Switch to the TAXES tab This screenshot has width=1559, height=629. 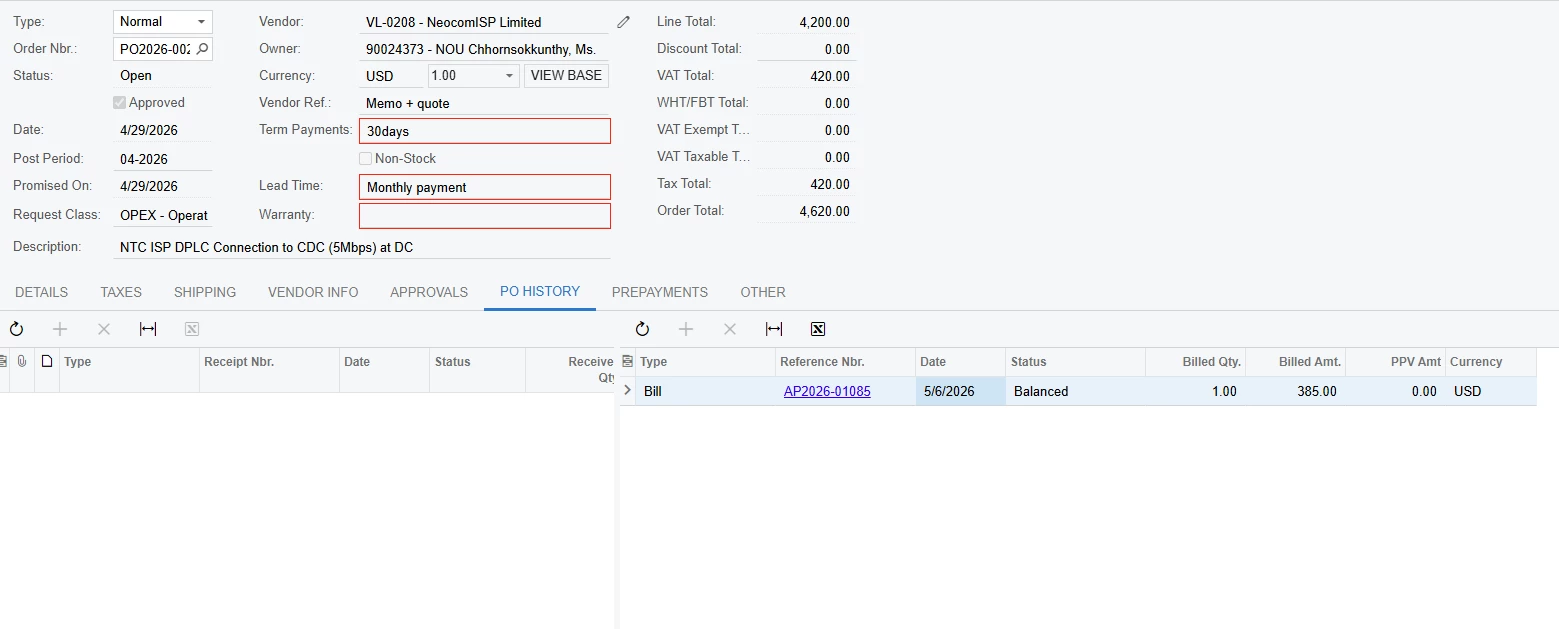[121, 292]
